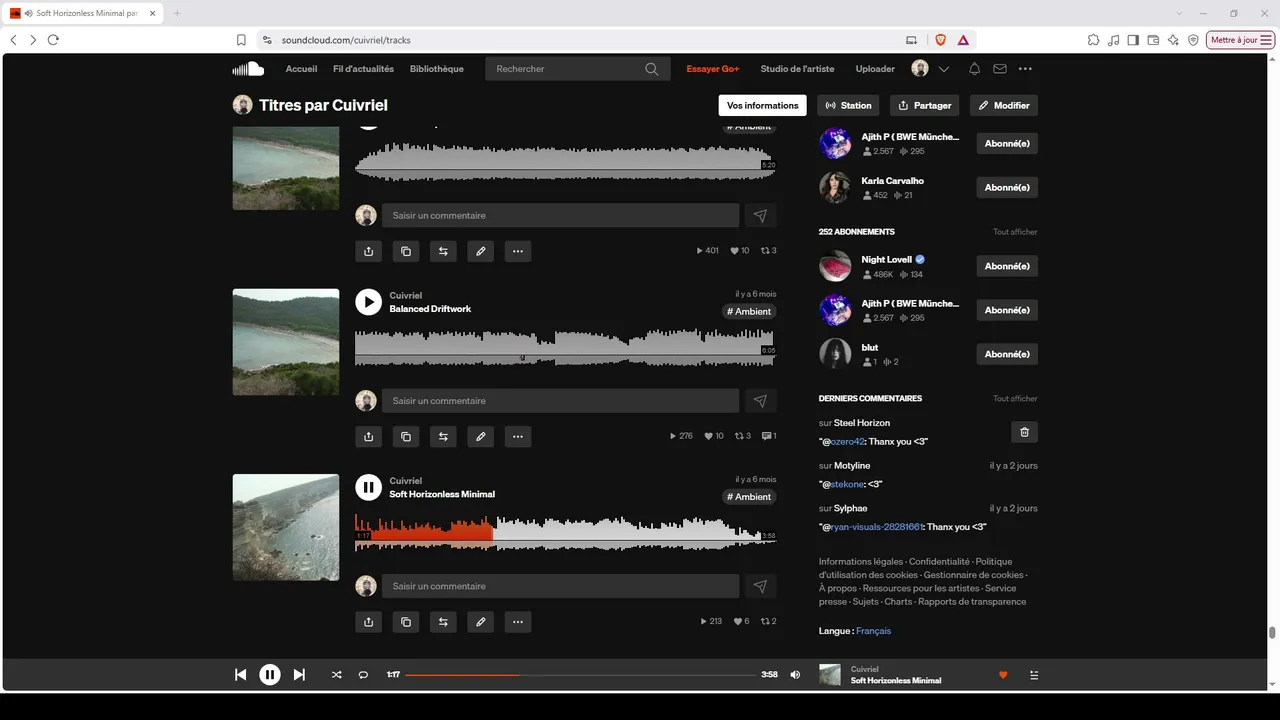Open Balanced Driftwork cover artwork

pyautogui.click(x=286, y=342)
